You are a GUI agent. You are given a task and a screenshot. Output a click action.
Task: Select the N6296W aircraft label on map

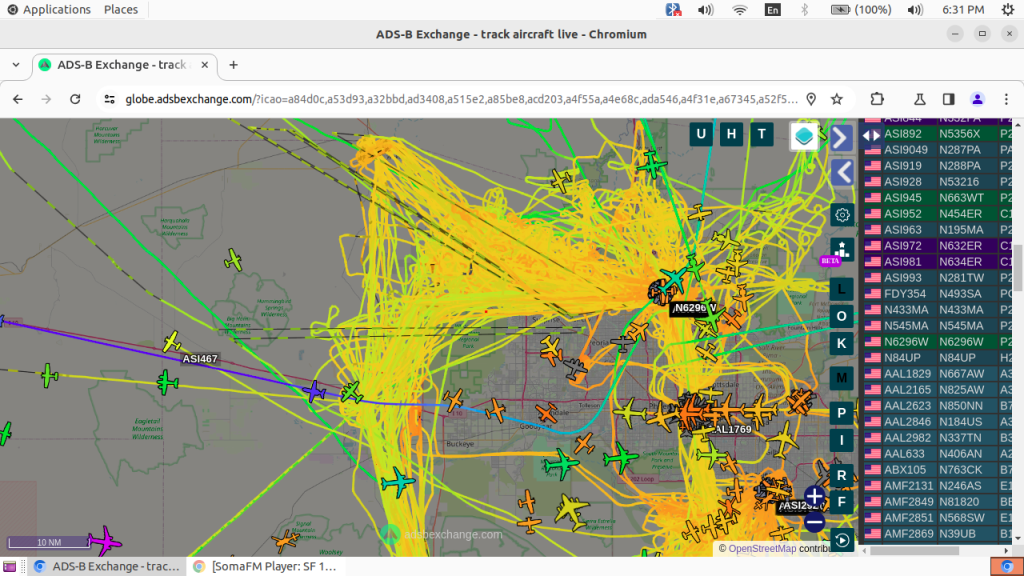pyautogui.click(x=695, y=308)
